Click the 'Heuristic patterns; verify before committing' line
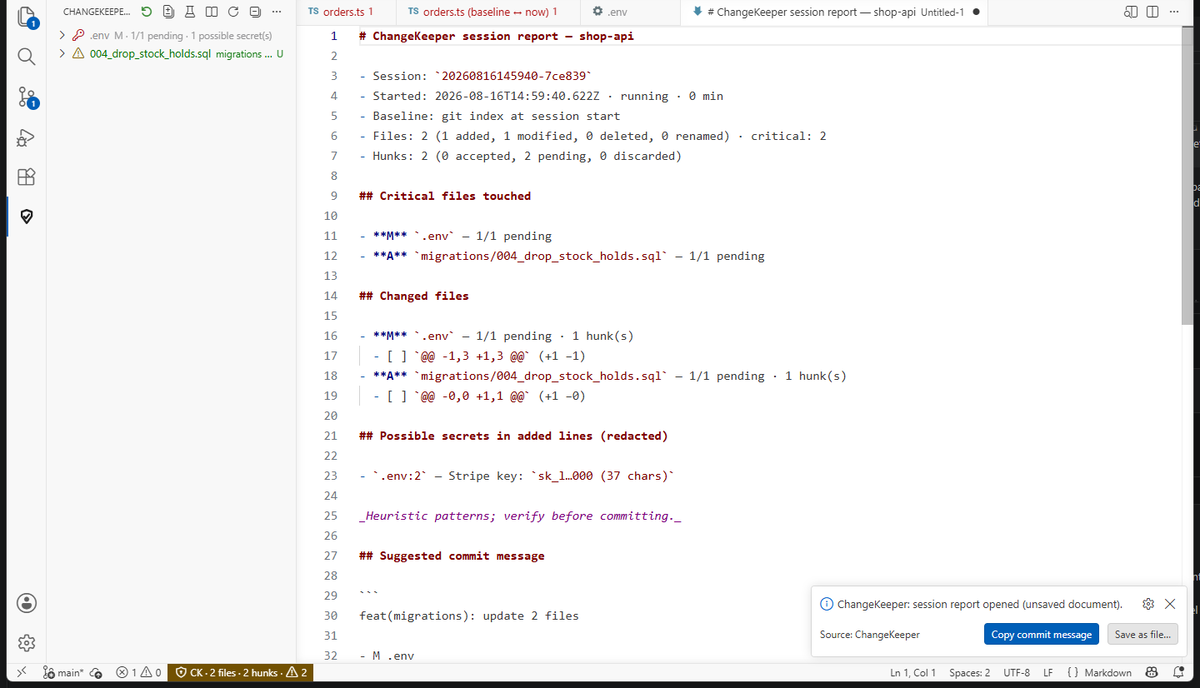This screenshot has width=1200, height=688. point(520,516)
